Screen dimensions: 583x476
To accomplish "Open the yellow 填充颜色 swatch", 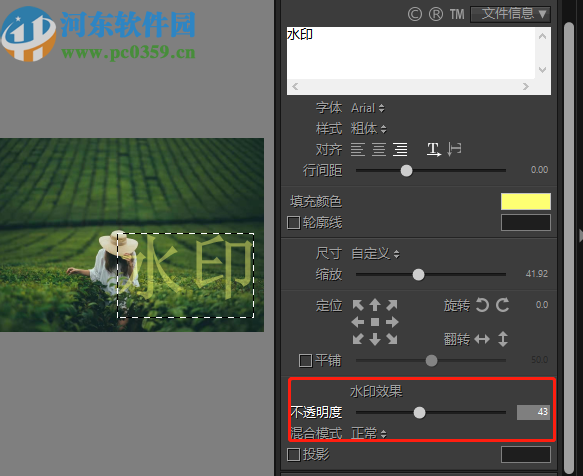I will pyautogui.click(x=526, y=202).
